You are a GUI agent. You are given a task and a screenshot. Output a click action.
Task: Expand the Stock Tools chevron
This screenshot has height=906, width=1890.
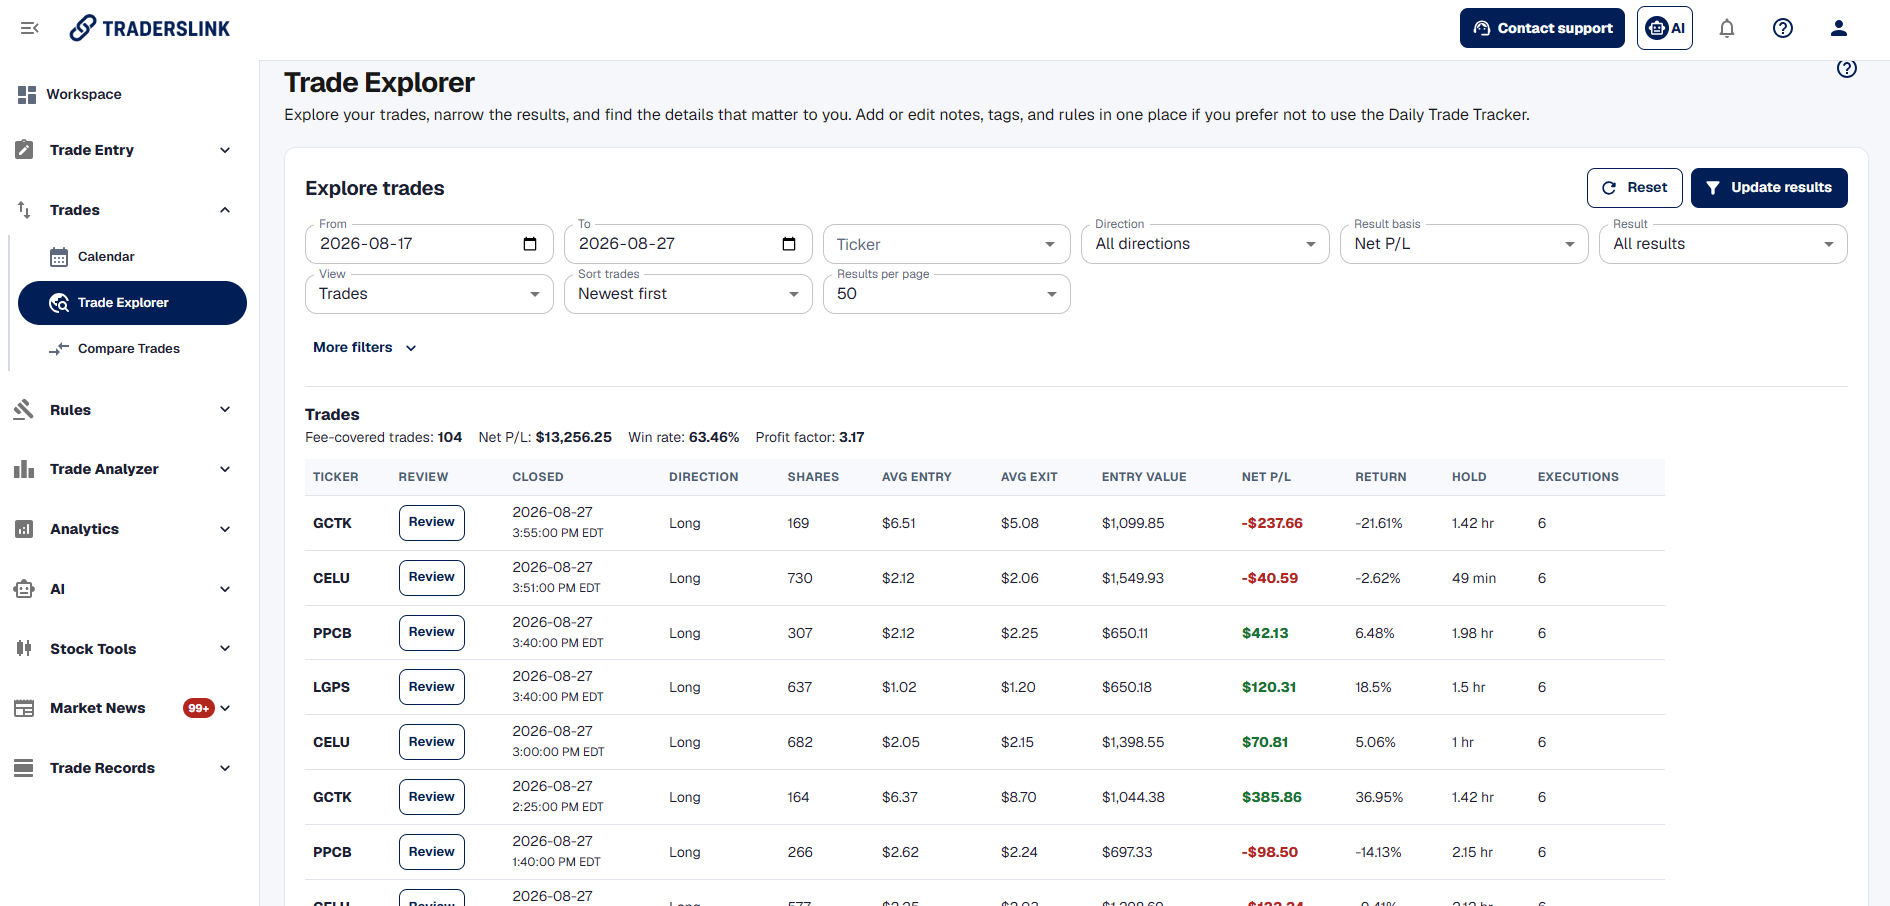click(225, 648)
